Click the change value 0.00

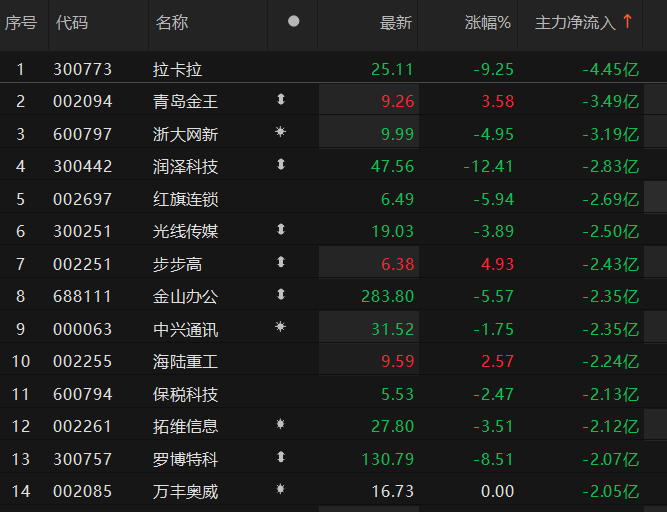pos(498,492)
